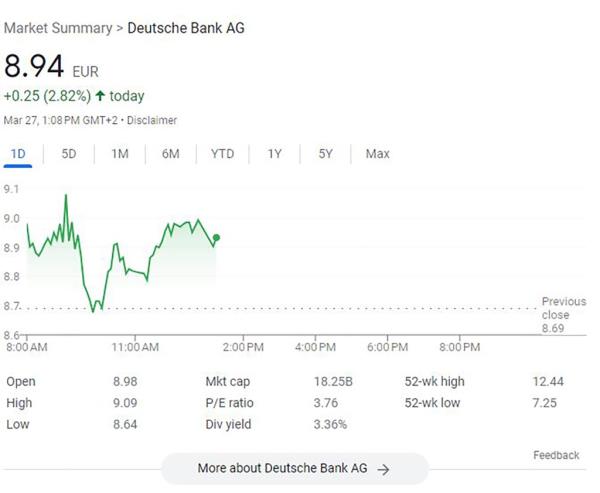
Task: View the 5Y price chart
Action: 326,154
